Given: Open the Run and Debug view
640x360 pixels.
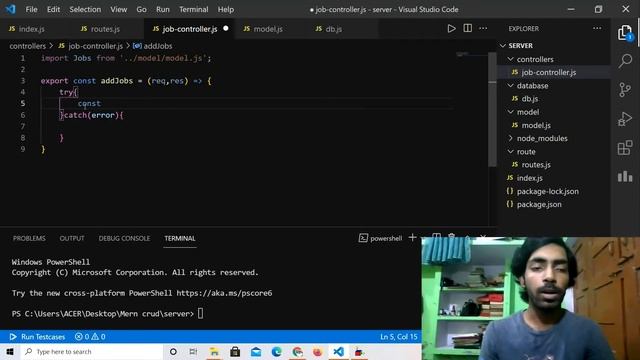Looking at the screenshot, I should tap(625, 119).
